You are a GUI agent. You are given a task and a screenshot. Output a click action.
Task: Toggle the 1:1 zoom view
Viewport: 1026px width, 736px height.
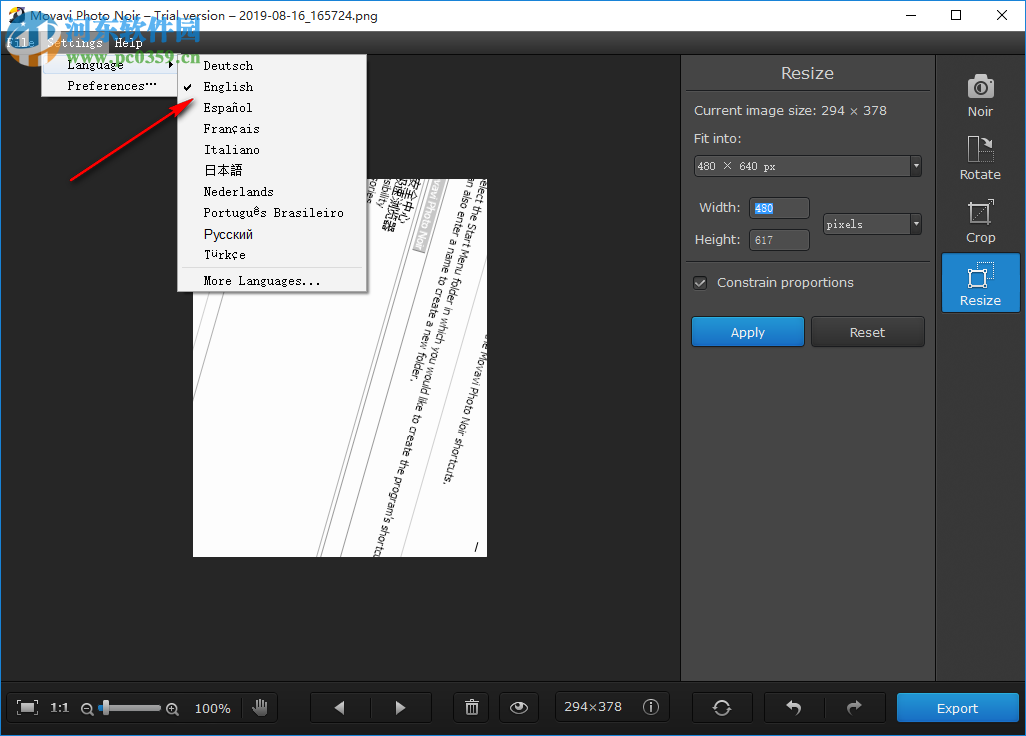click(x=48, y=707)
